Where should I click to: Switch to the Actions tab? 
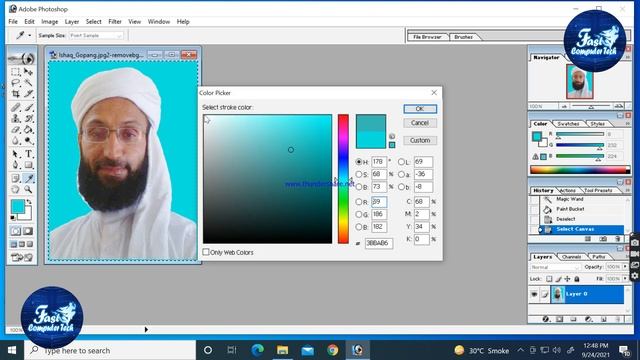[x=567, y=191]
